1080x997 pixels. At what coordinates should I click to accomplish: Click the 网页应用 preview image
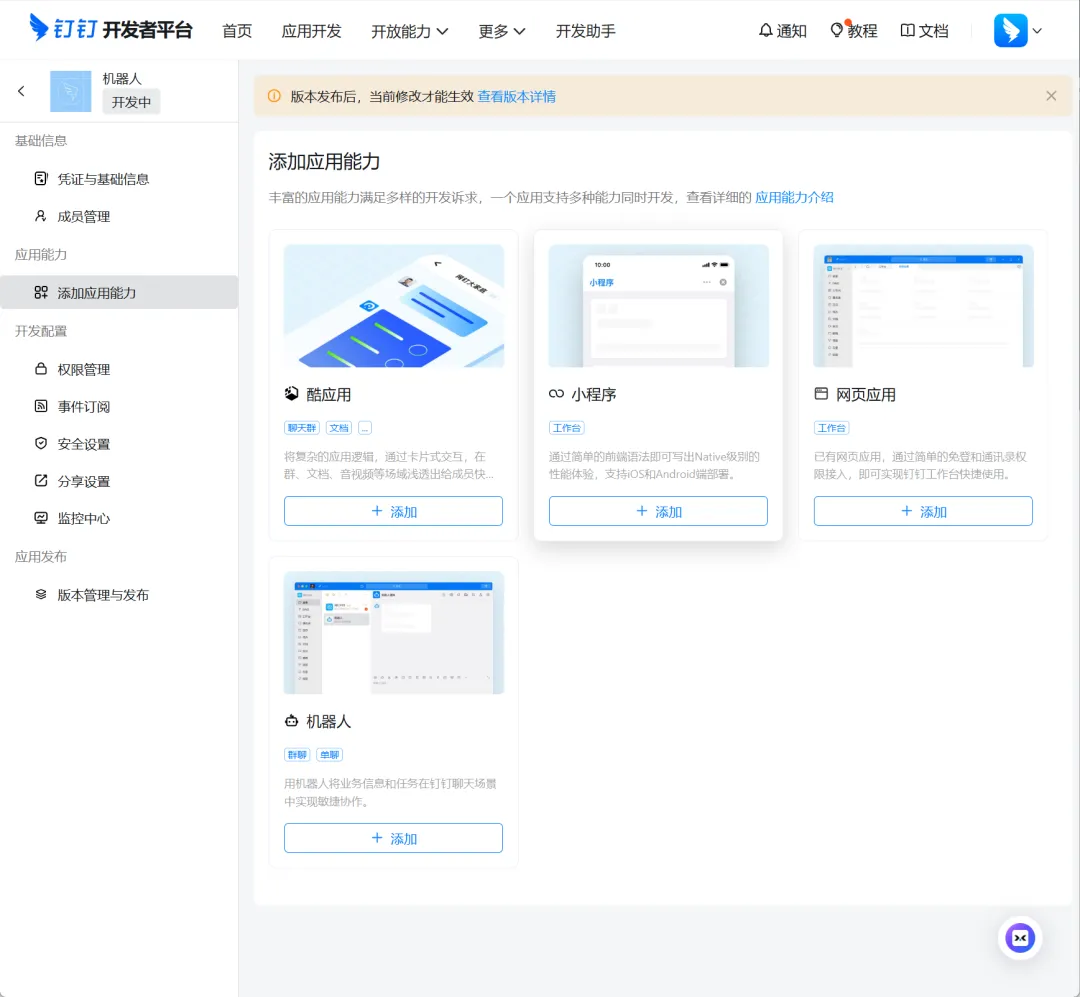point(923,305)
